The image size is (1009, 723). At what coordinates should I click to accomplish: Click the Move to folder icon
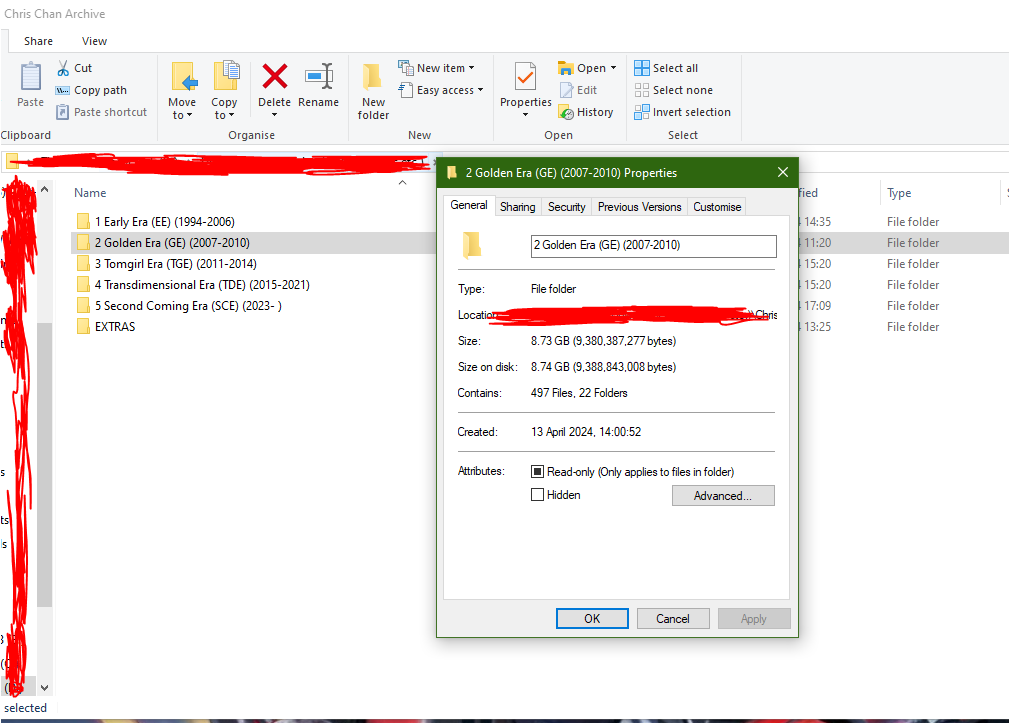184,77
